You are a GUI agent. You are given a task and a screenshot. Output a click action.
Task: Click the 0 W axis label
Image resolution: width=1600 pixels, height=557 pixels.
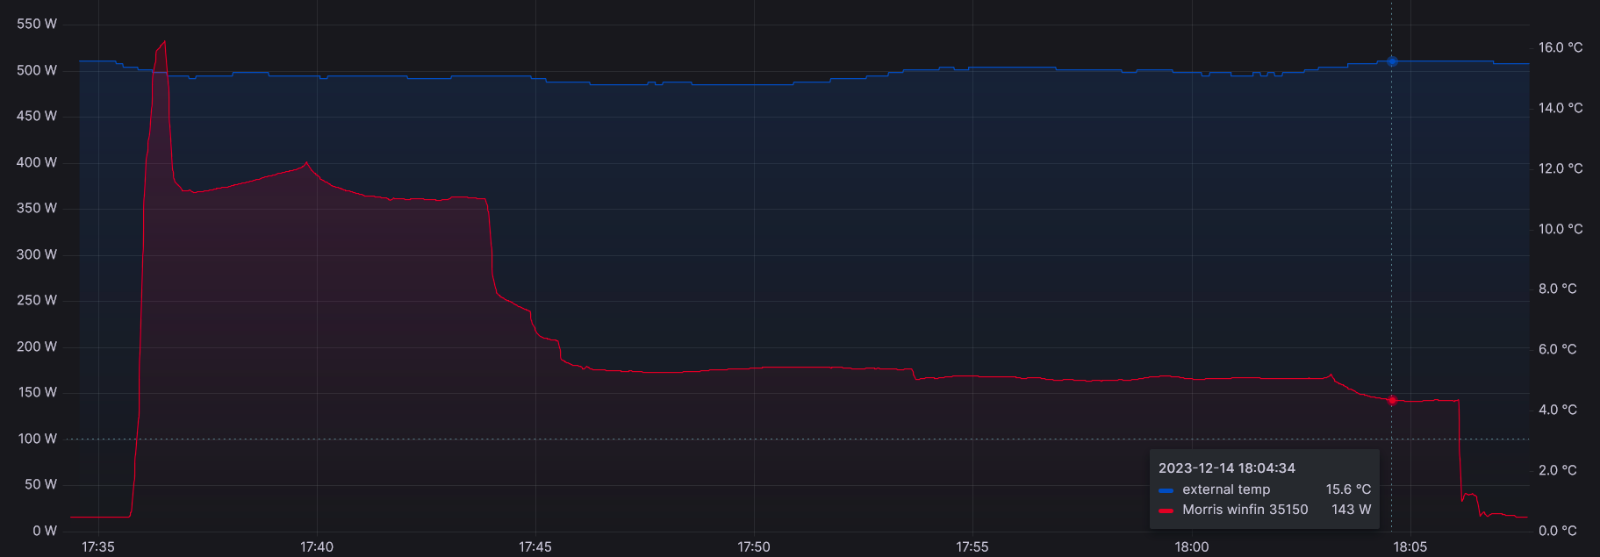tap(45, 530)
